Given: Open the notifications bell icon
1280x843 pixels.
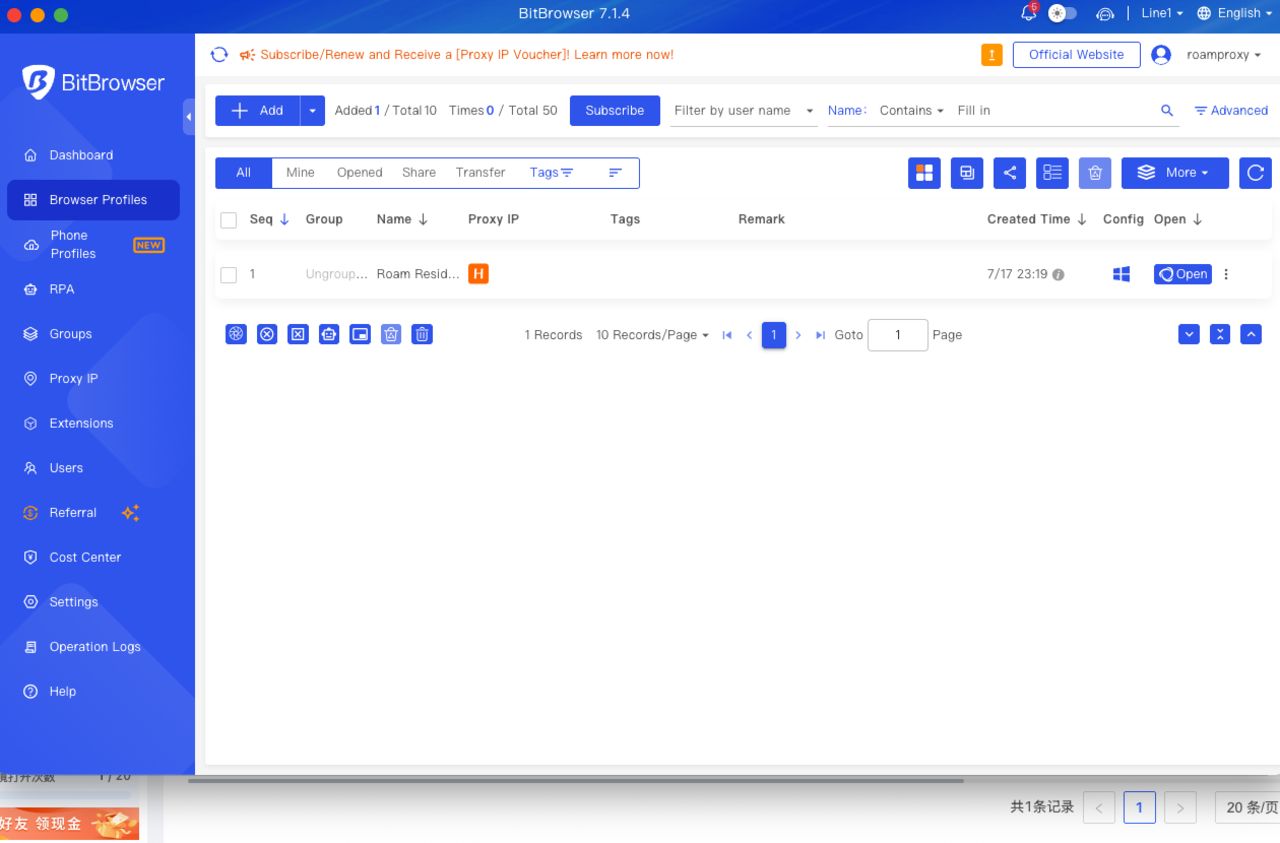Looking at the screenshot, I should (x=1028, y=13).
